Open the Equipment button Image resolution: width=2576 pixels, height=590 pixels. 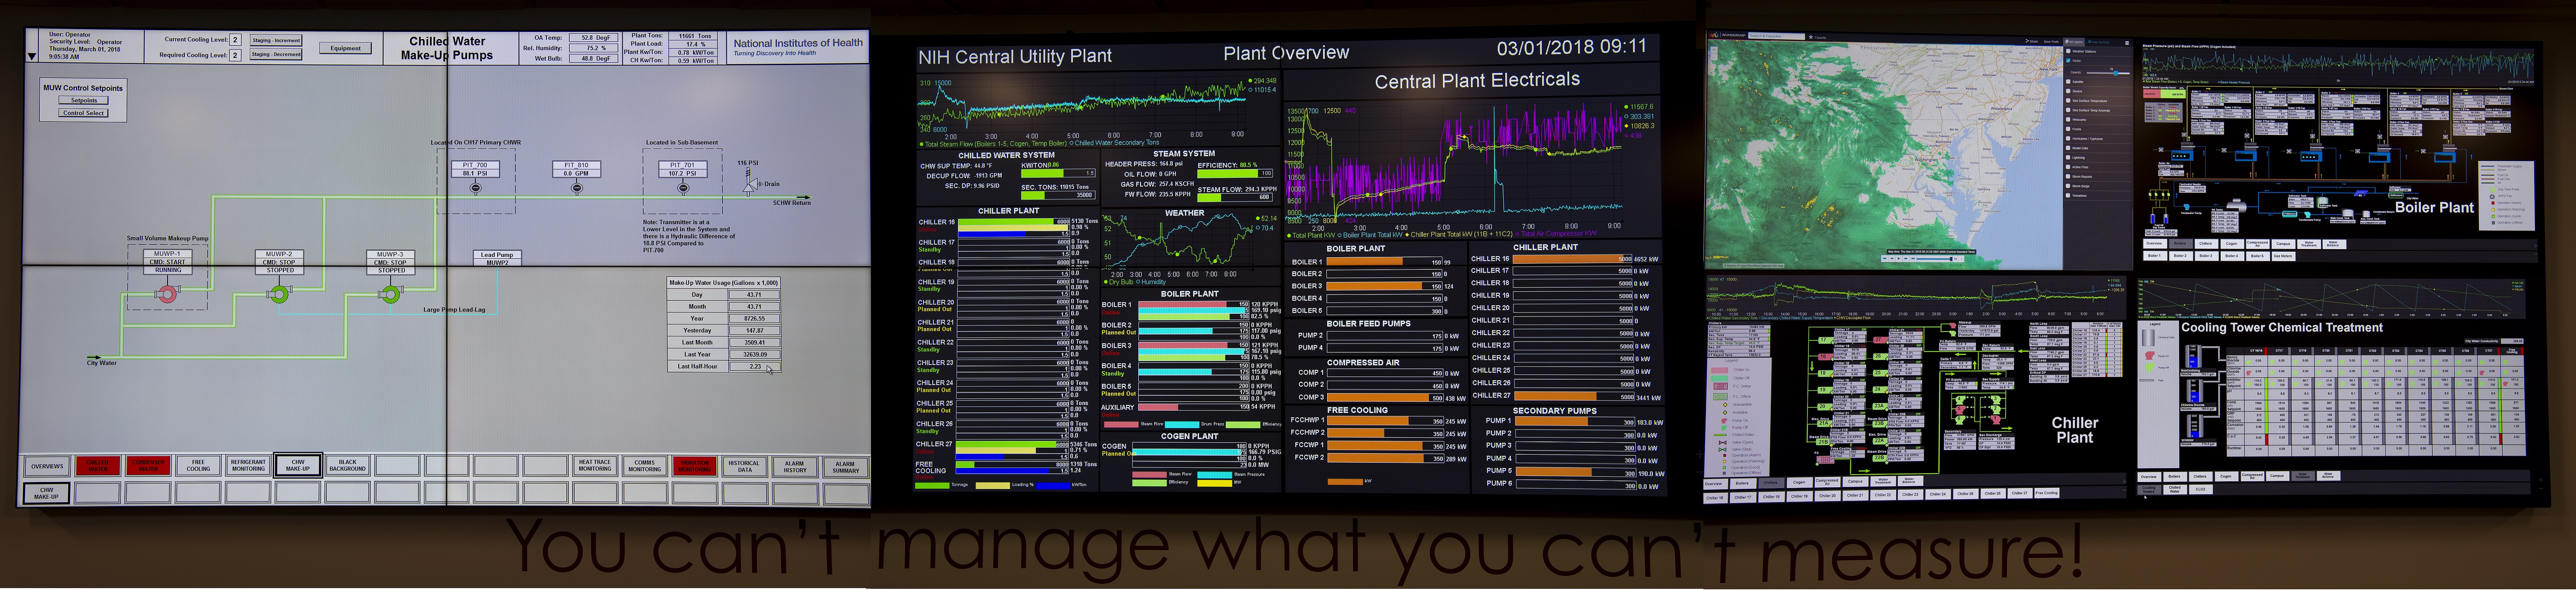tap(346, 48)
